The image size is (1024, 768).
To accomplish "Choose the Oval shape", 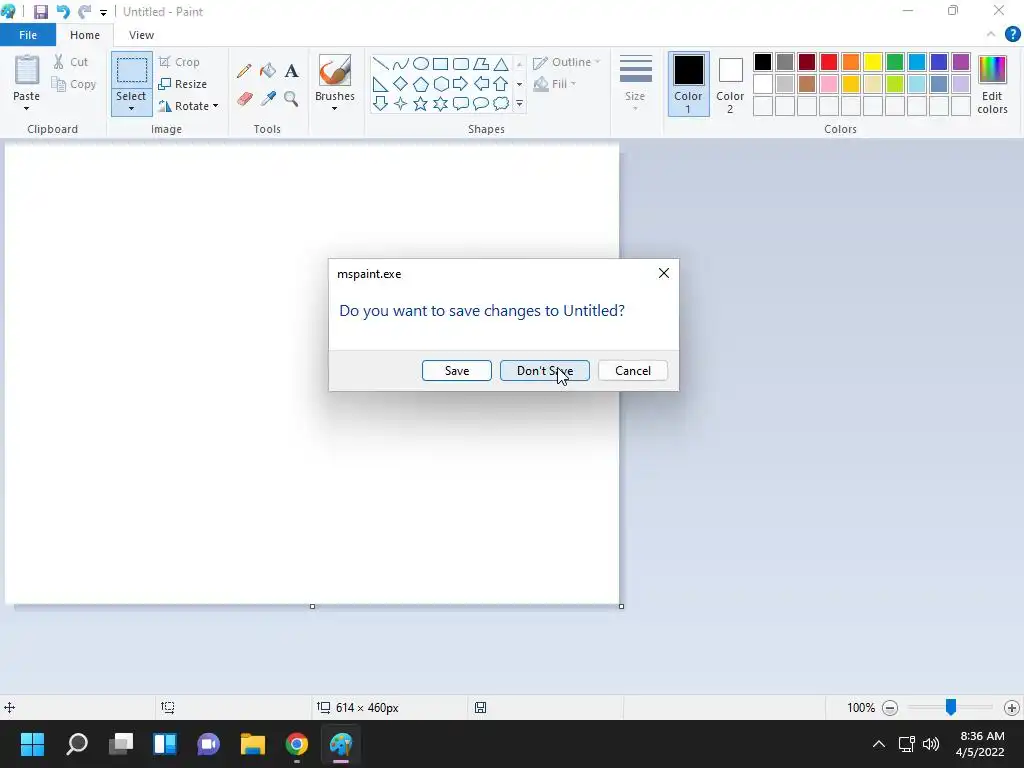I will click(421, 64).
